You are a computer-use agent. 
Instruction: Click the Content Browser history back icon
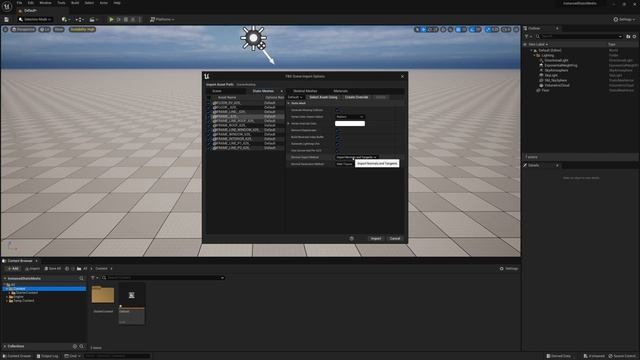[67, 269]
